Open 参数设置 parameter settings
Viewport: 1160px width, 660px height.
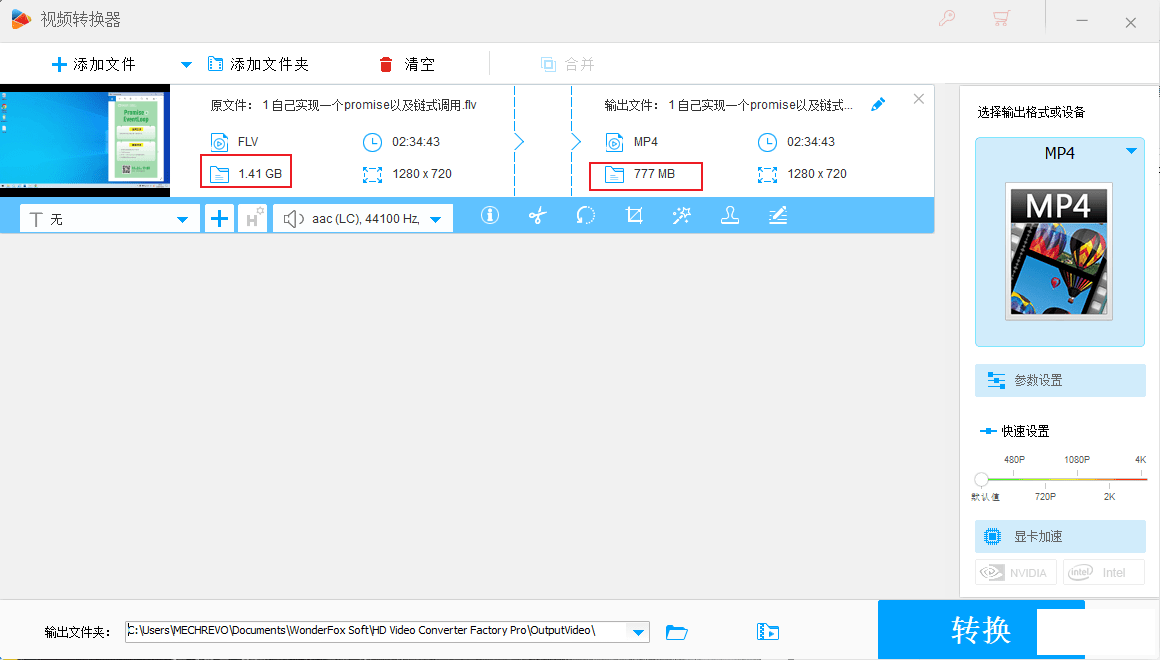point(1060,380)
